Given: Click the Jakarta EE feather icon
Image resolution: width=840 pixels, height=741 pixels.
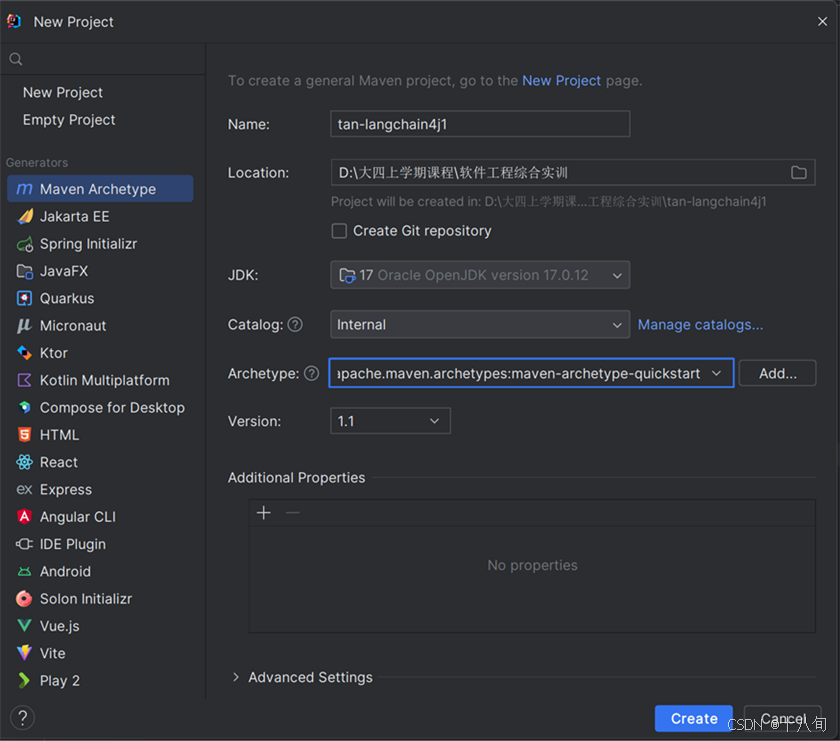Looking at the screenshot, I should click(25, 216).
